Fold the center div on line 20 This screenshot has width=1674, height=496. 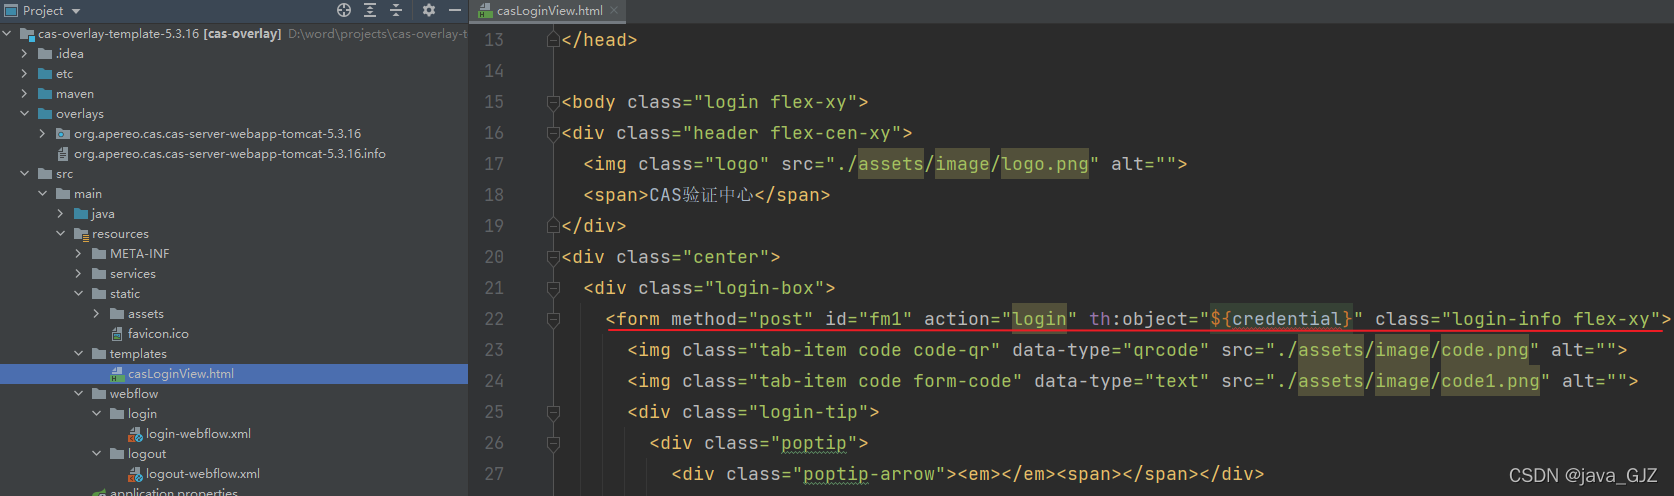pyautogui.click(x=553, y=257)
